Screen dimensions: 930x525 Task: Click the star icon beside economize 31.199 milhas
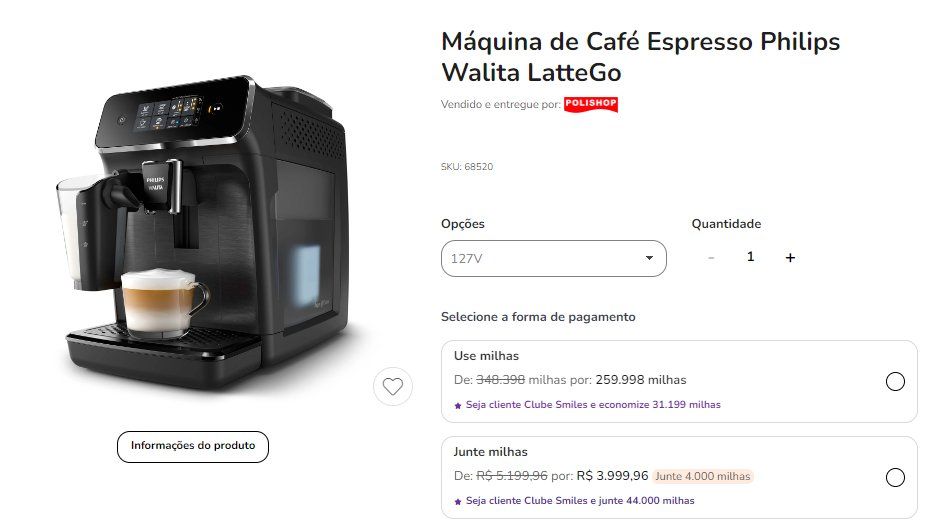[458, 406]
